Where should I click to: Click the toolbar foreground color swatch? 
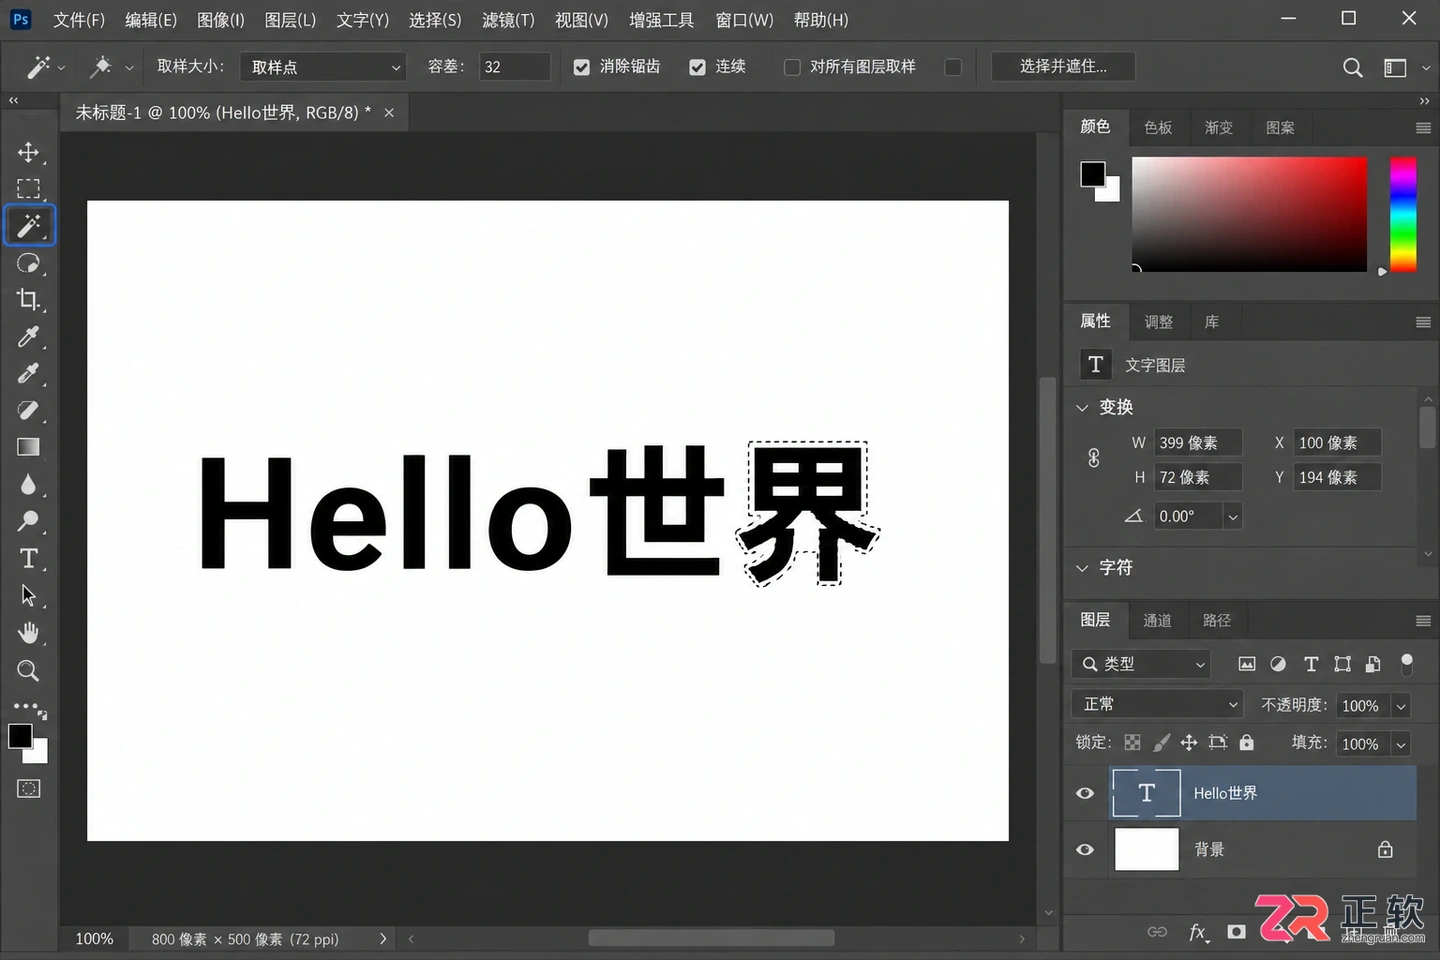(x=19, y=736)
